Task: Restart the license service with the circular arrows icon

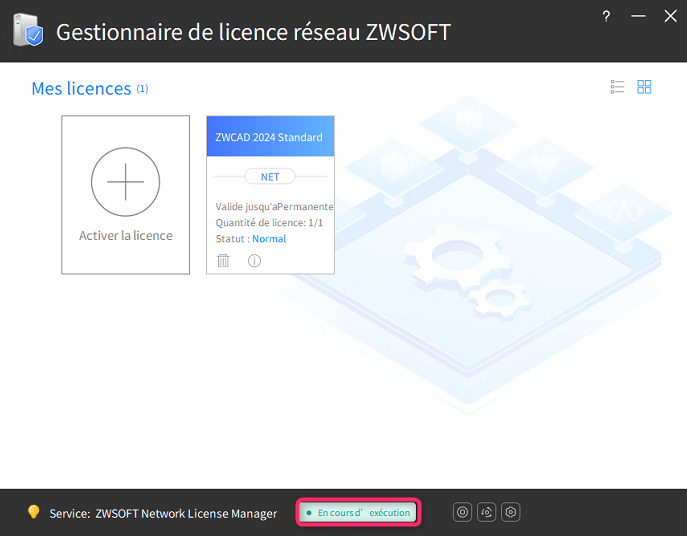Action: click(487, 513)
